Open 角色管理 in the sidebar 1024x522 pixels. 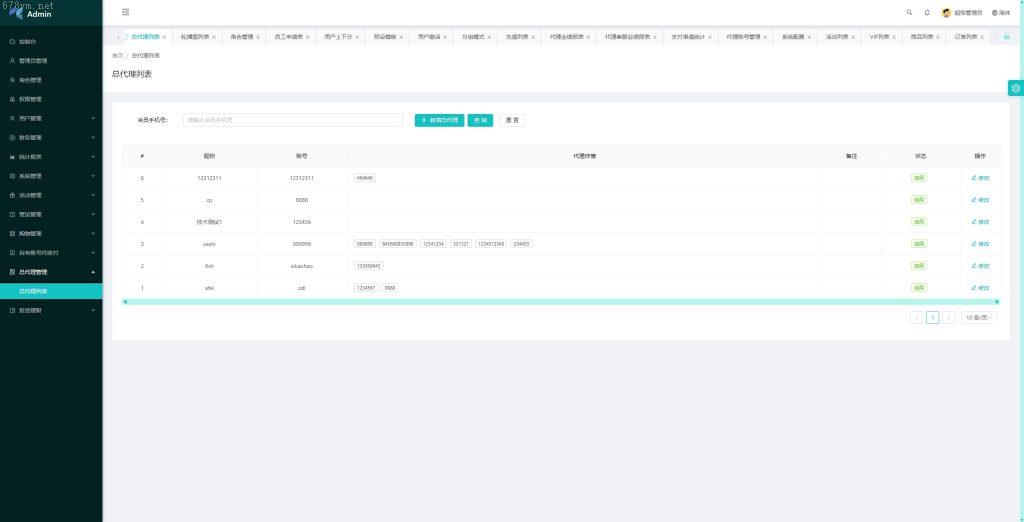coord(51,80)
